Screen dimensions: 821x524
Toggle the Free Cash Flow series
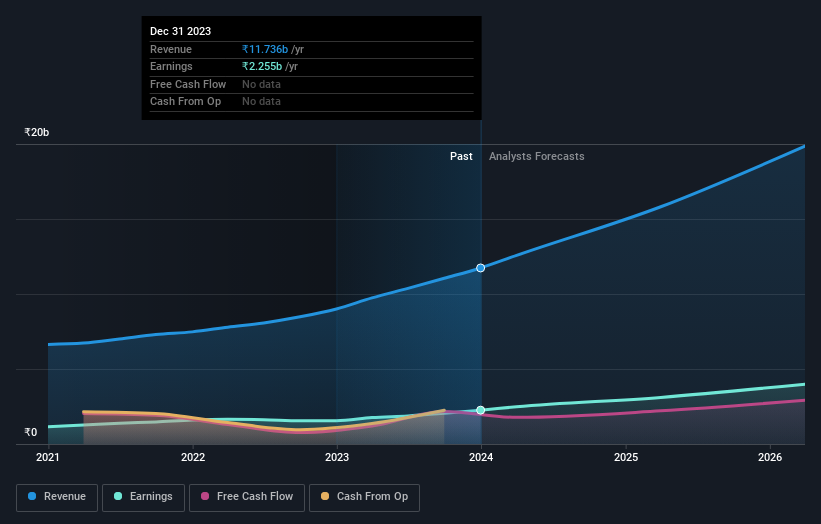coord(247,497)
